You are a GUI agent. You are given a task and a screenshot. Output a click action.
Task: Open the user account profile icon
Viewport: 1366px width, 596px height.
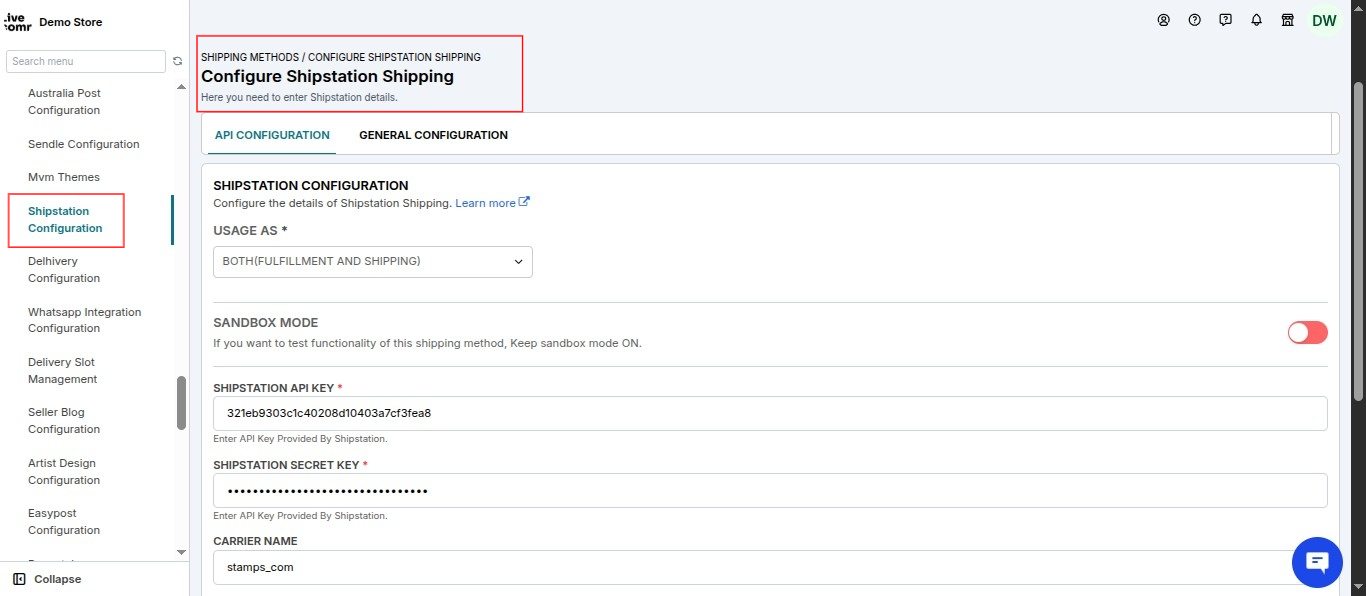tap(1163, 20)
